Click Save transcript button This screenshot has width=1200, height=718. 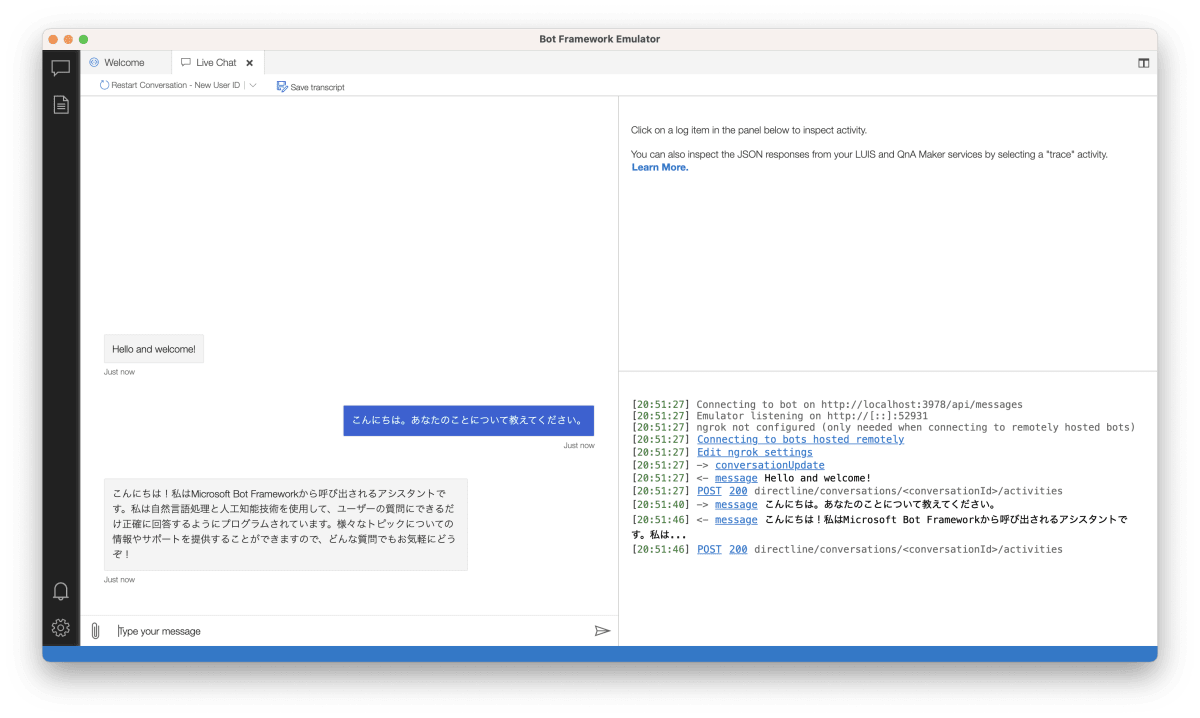click(311, 87)
